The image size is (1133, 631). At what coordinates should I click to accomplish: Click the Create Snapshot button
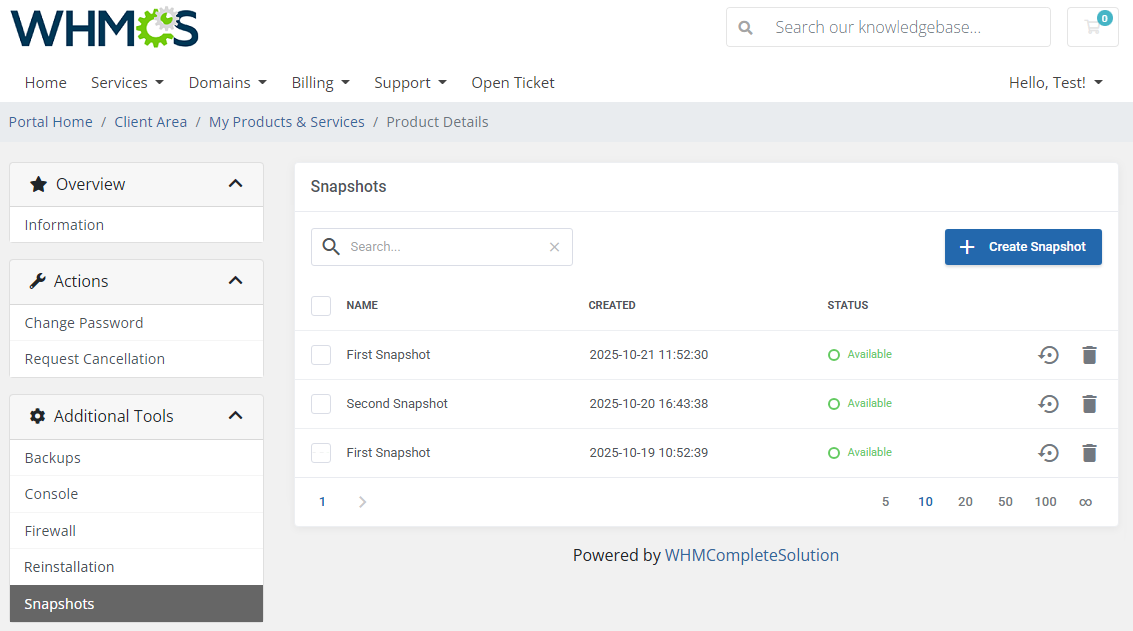pos(1023,246)
